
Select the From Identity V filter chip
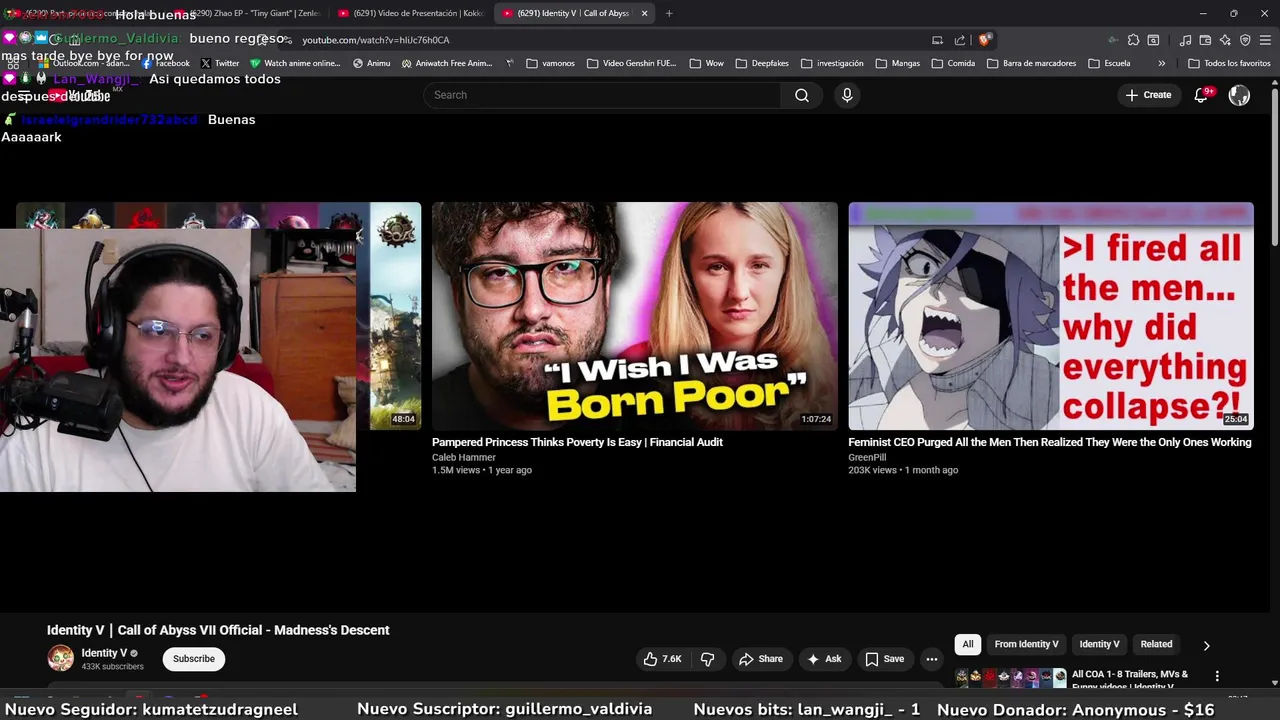click(x=1026, y=644)
